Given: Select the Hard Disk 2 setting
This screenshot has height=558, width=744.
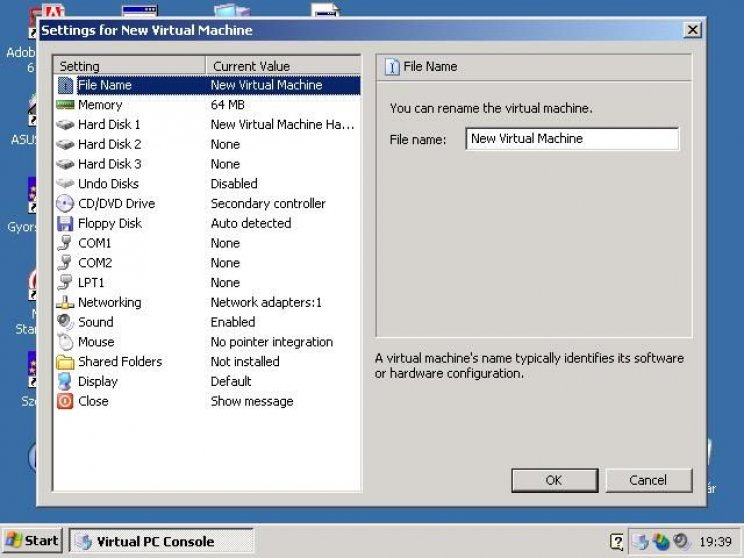Looking at the screenshot, I should click(x=207, y=144).
